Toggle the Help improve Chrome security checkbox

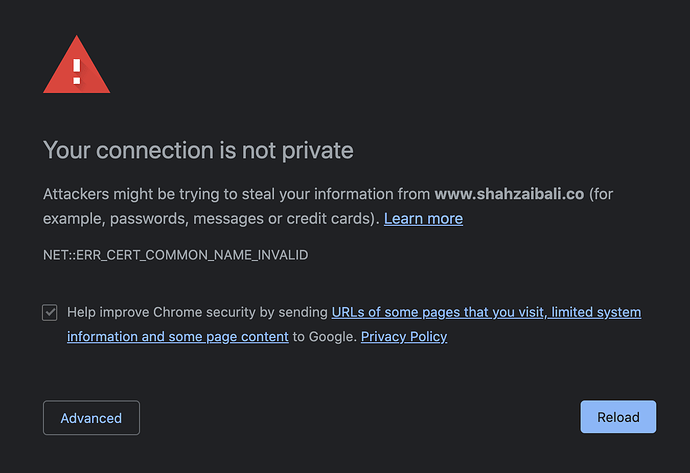click(50, 312)
